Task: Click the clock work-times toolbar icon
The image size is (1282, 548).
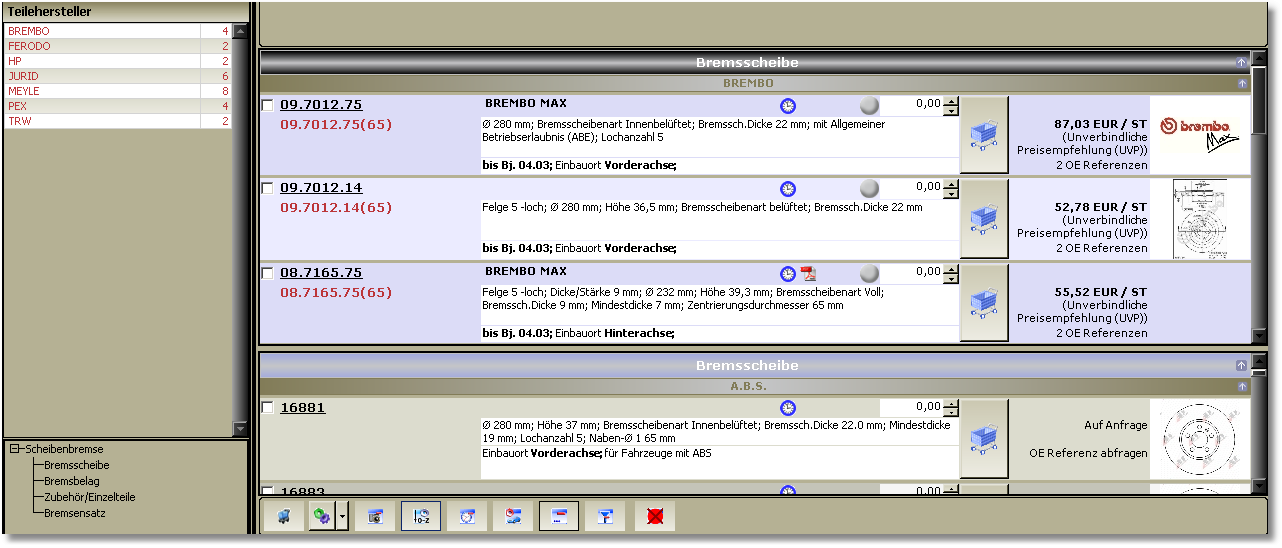Action: click(x=467, y=516)
